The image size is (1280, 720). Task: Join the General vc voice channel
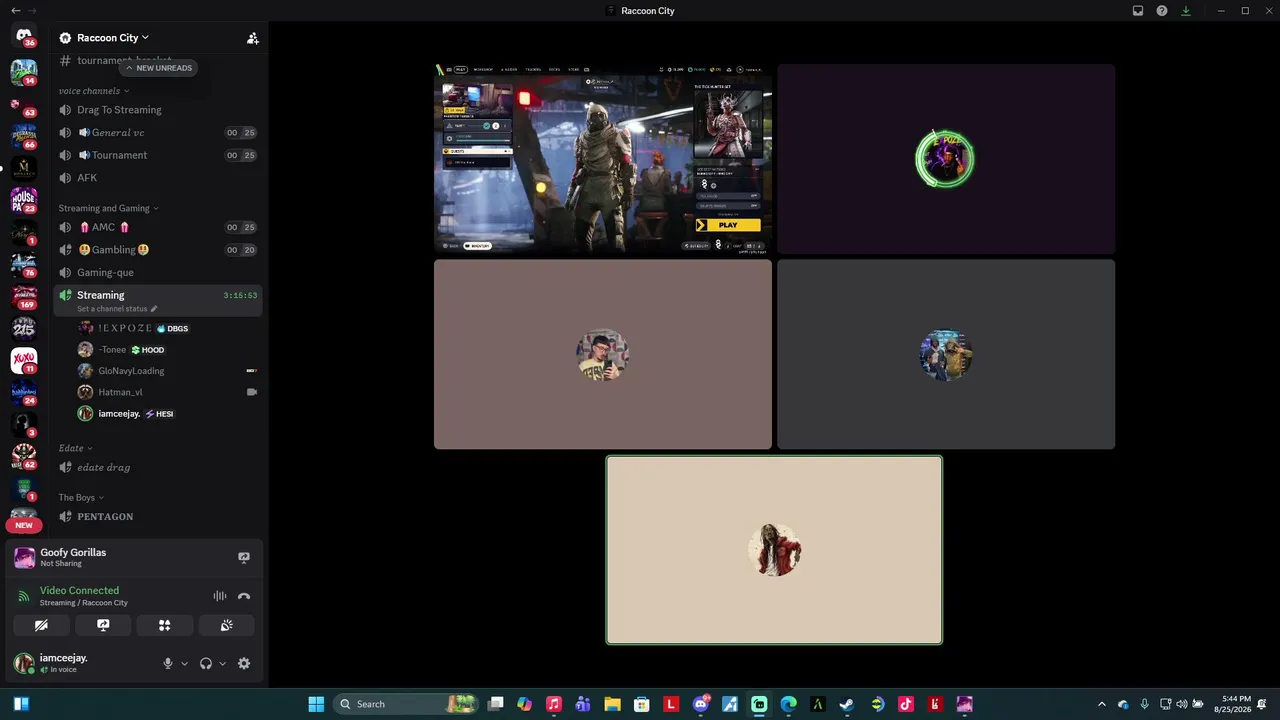[x=158, y=132]
